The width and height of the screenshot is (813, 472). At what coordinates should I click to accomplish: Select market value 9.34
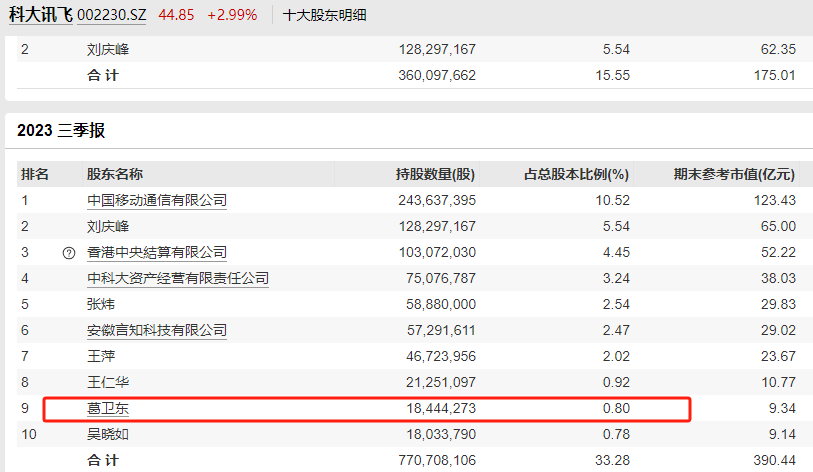(782, 408)
